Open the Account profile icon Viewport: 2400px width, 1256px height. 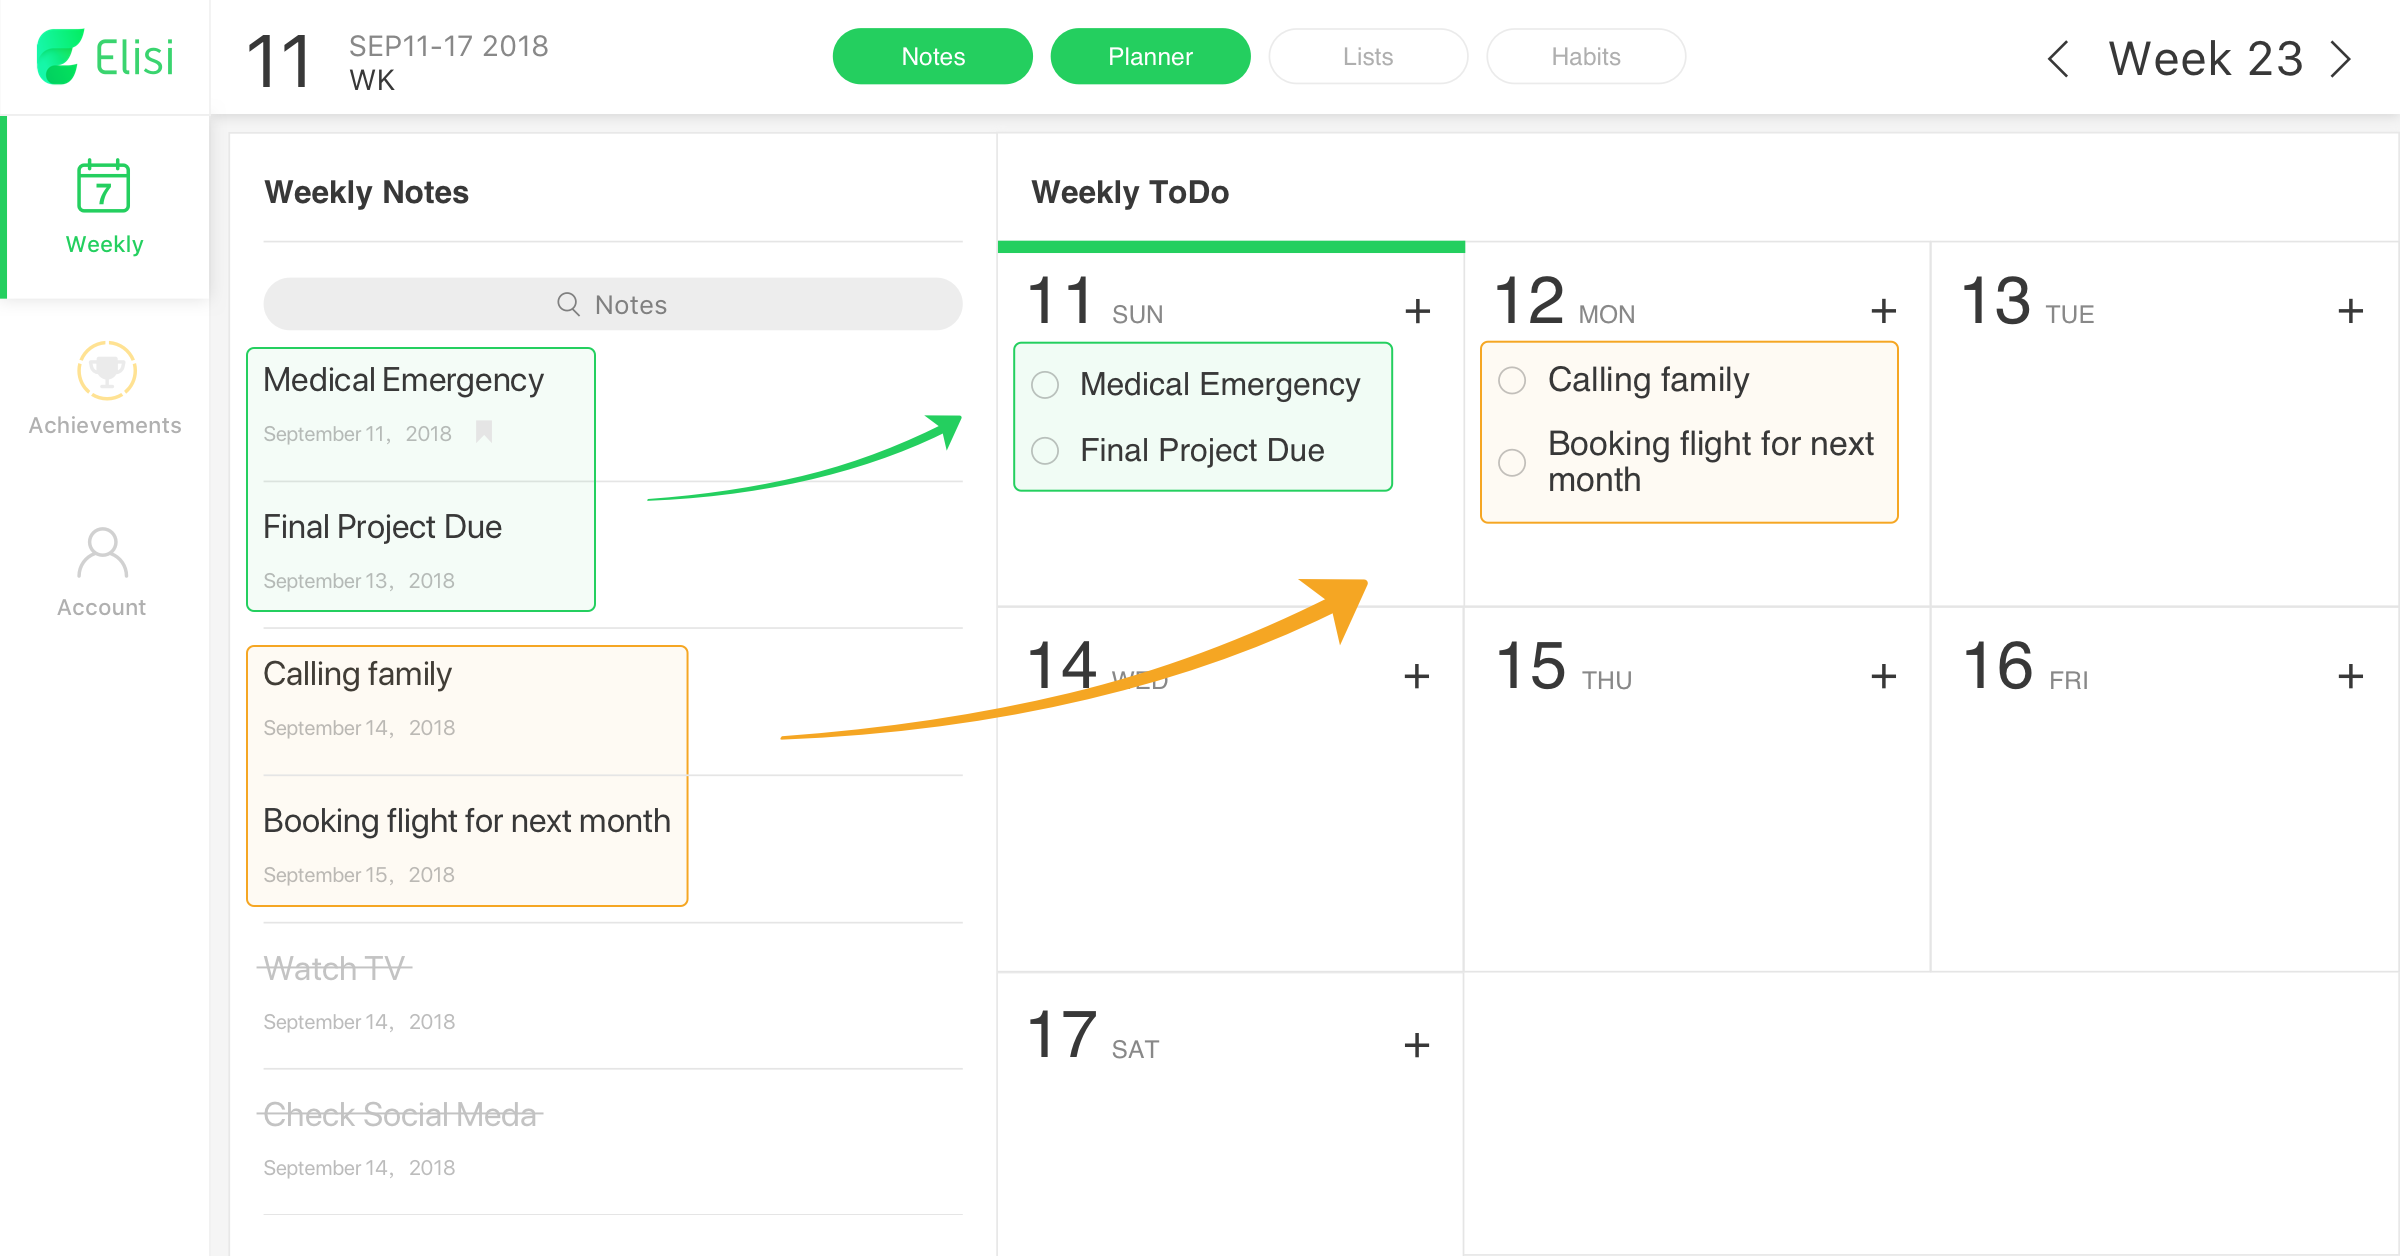(x=102, y=553)
